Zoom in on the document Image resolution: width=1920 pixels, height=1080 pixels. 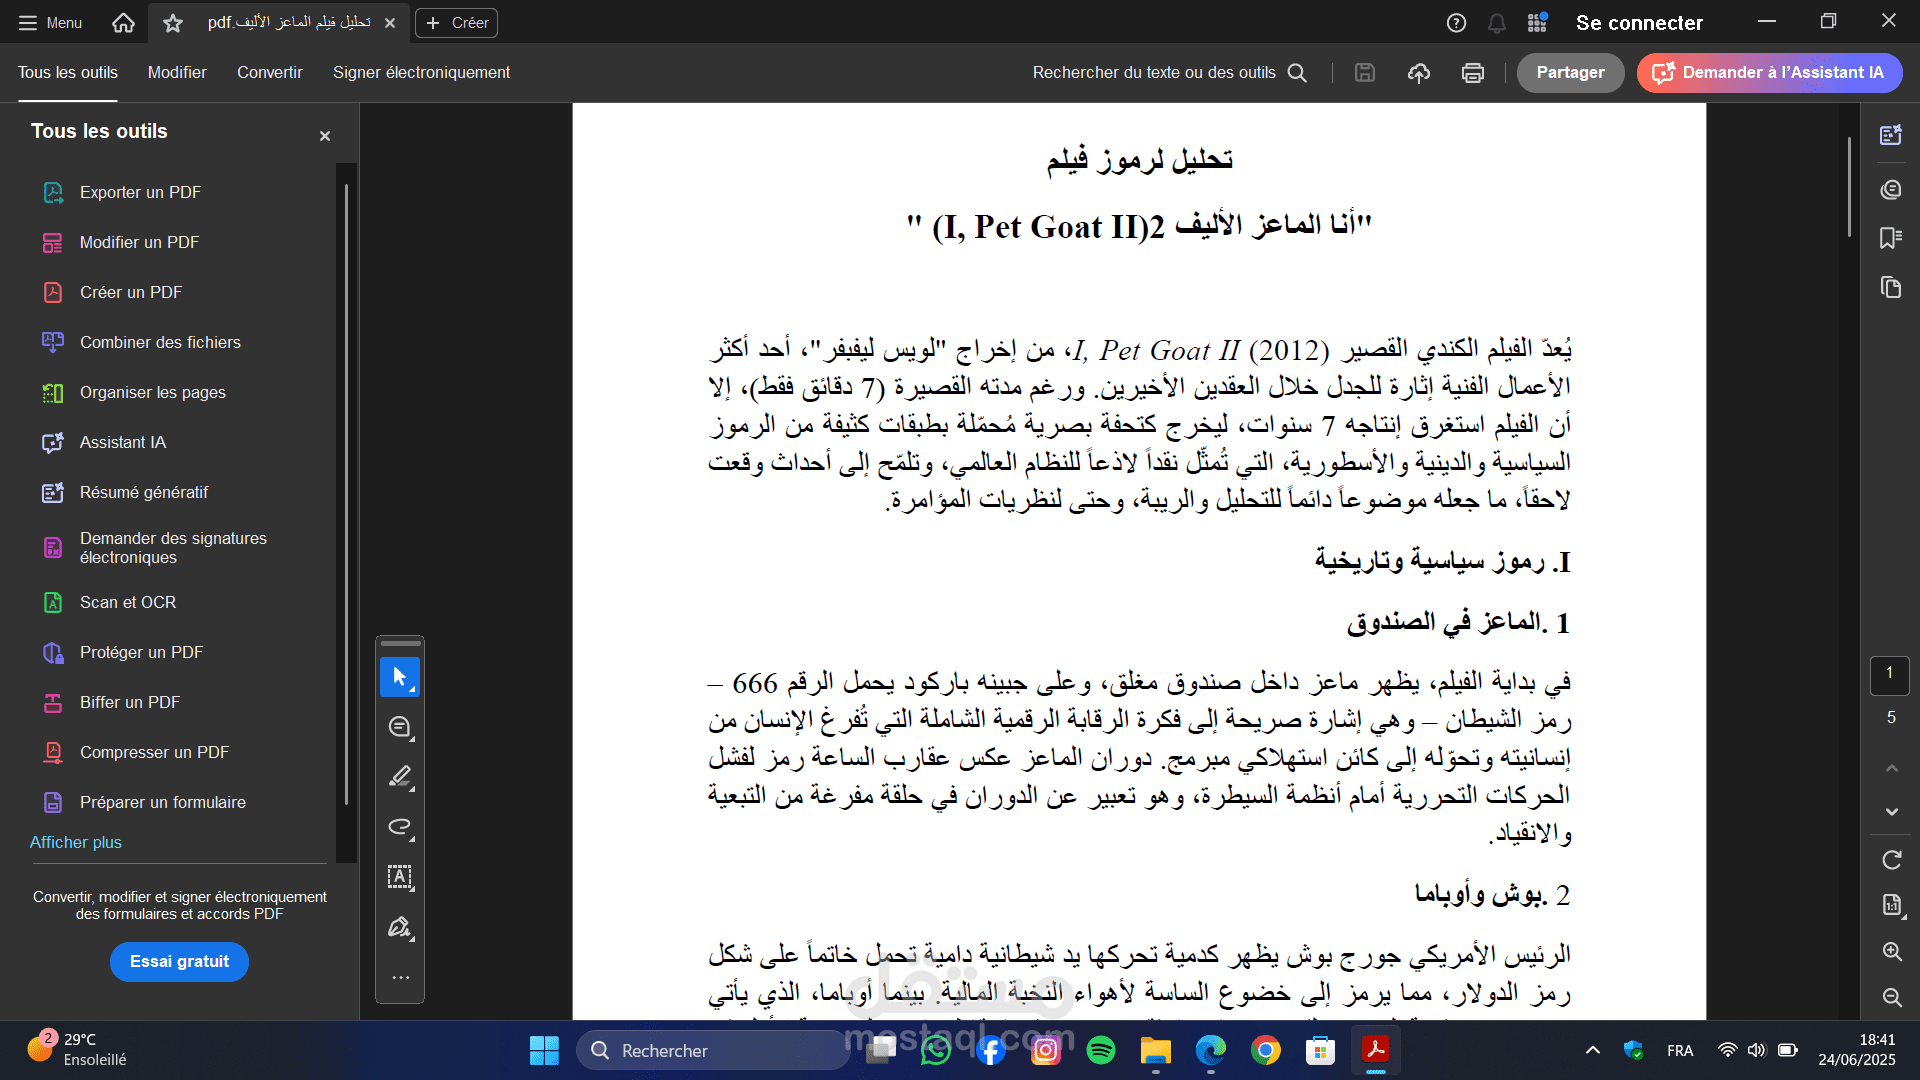pyautogui.click(x=1892, y=951)
